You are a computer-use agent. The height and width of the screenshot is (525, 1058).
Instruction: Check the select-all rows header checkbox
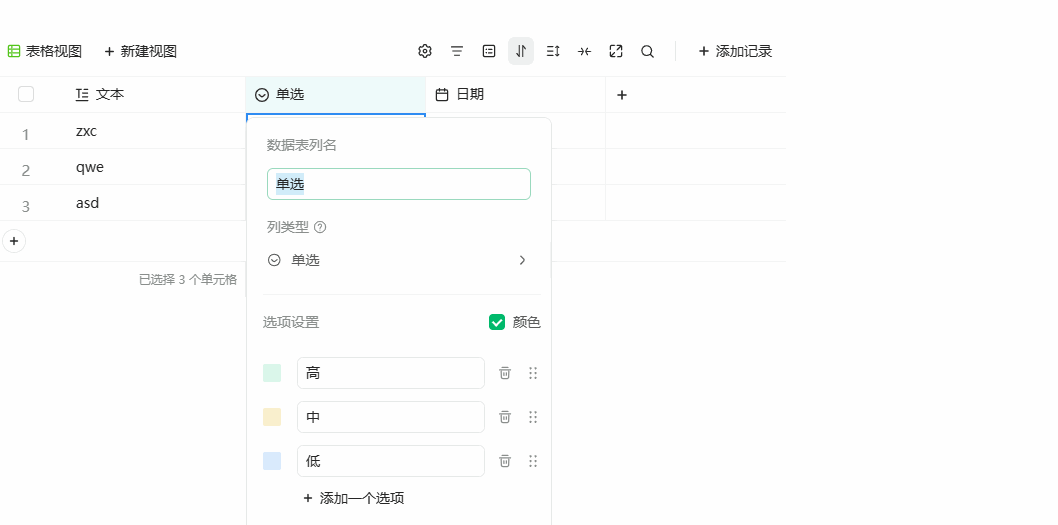pyautogui.click(x=26, y=94)
